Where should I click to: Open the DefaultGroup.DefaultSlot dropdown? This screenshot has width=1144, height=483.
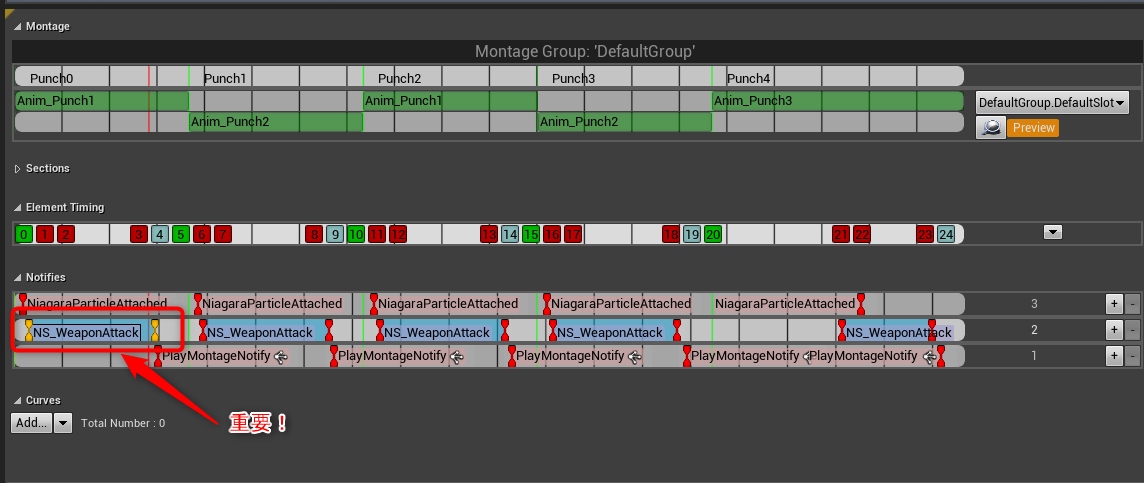(1052, 103)
